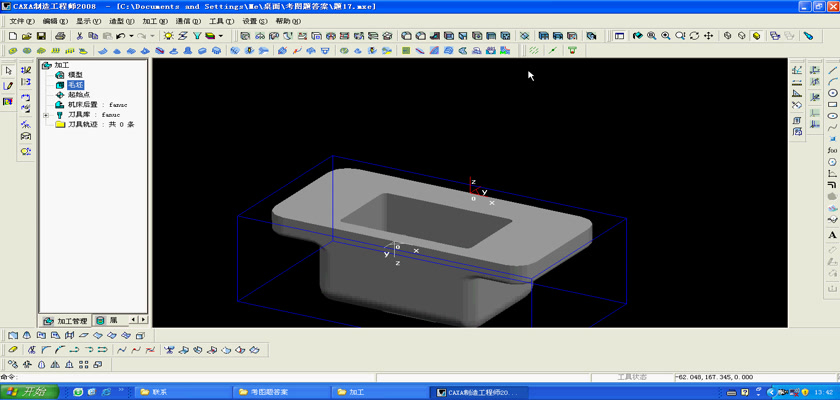Open the Undo history dropdown arrow
The height and width of the screenshot is (400, 840).
tap(131, 36)
